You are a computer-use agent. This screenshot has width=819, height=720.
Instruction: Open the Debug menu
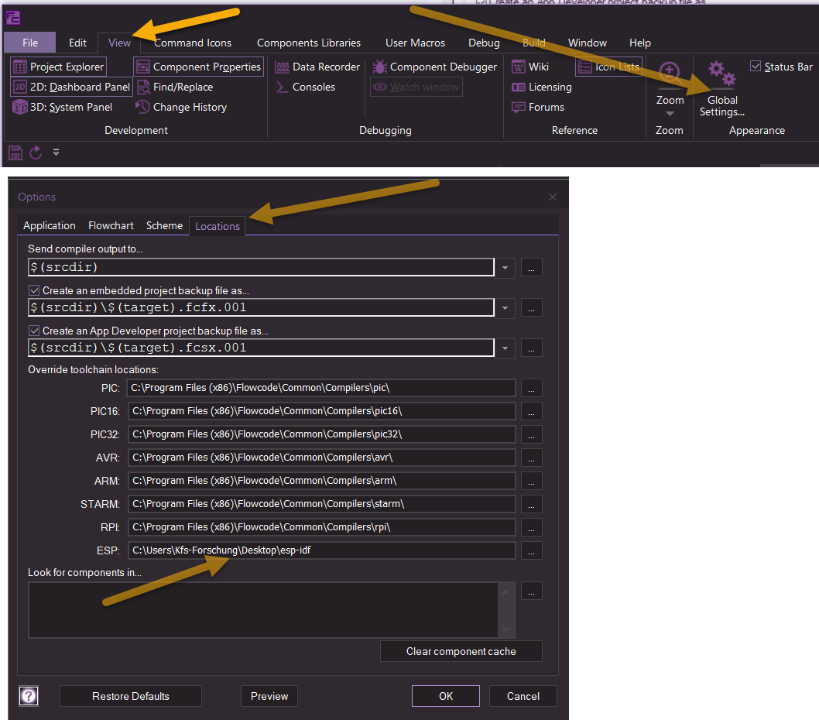[483, 43]
